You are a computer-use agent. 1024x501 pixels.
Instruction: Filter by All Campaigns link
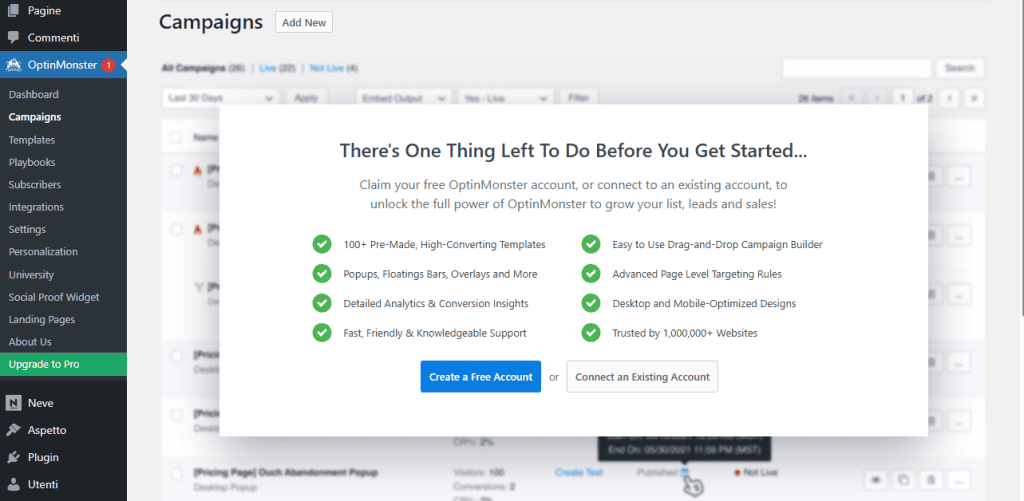click(x=202, y=68)
